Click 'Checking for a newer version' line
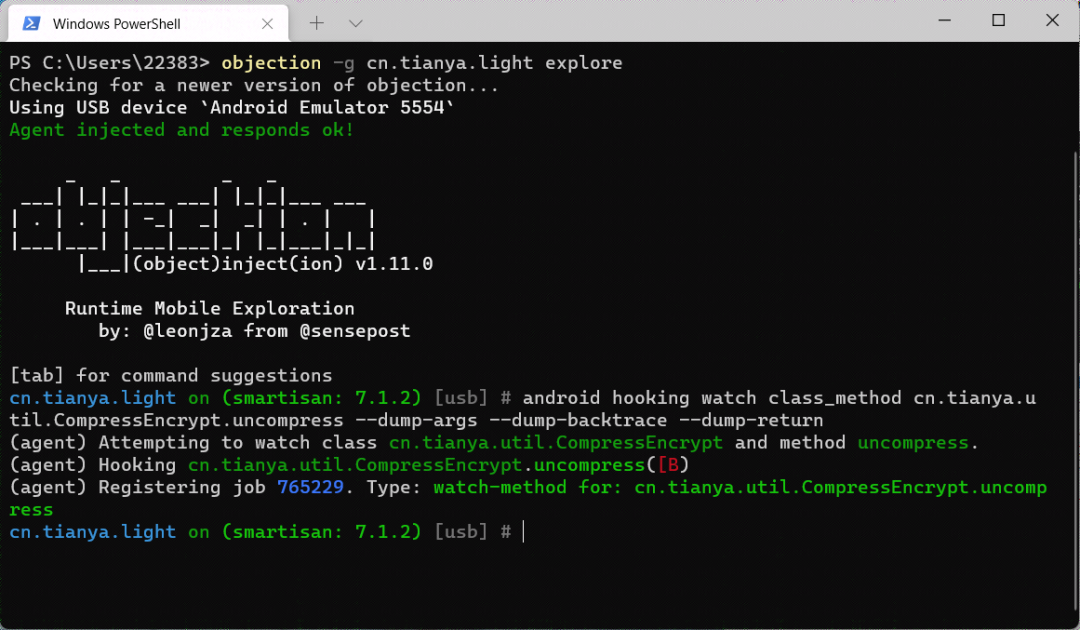Screen dimensions: 1080x630 [x=253, y=85]
